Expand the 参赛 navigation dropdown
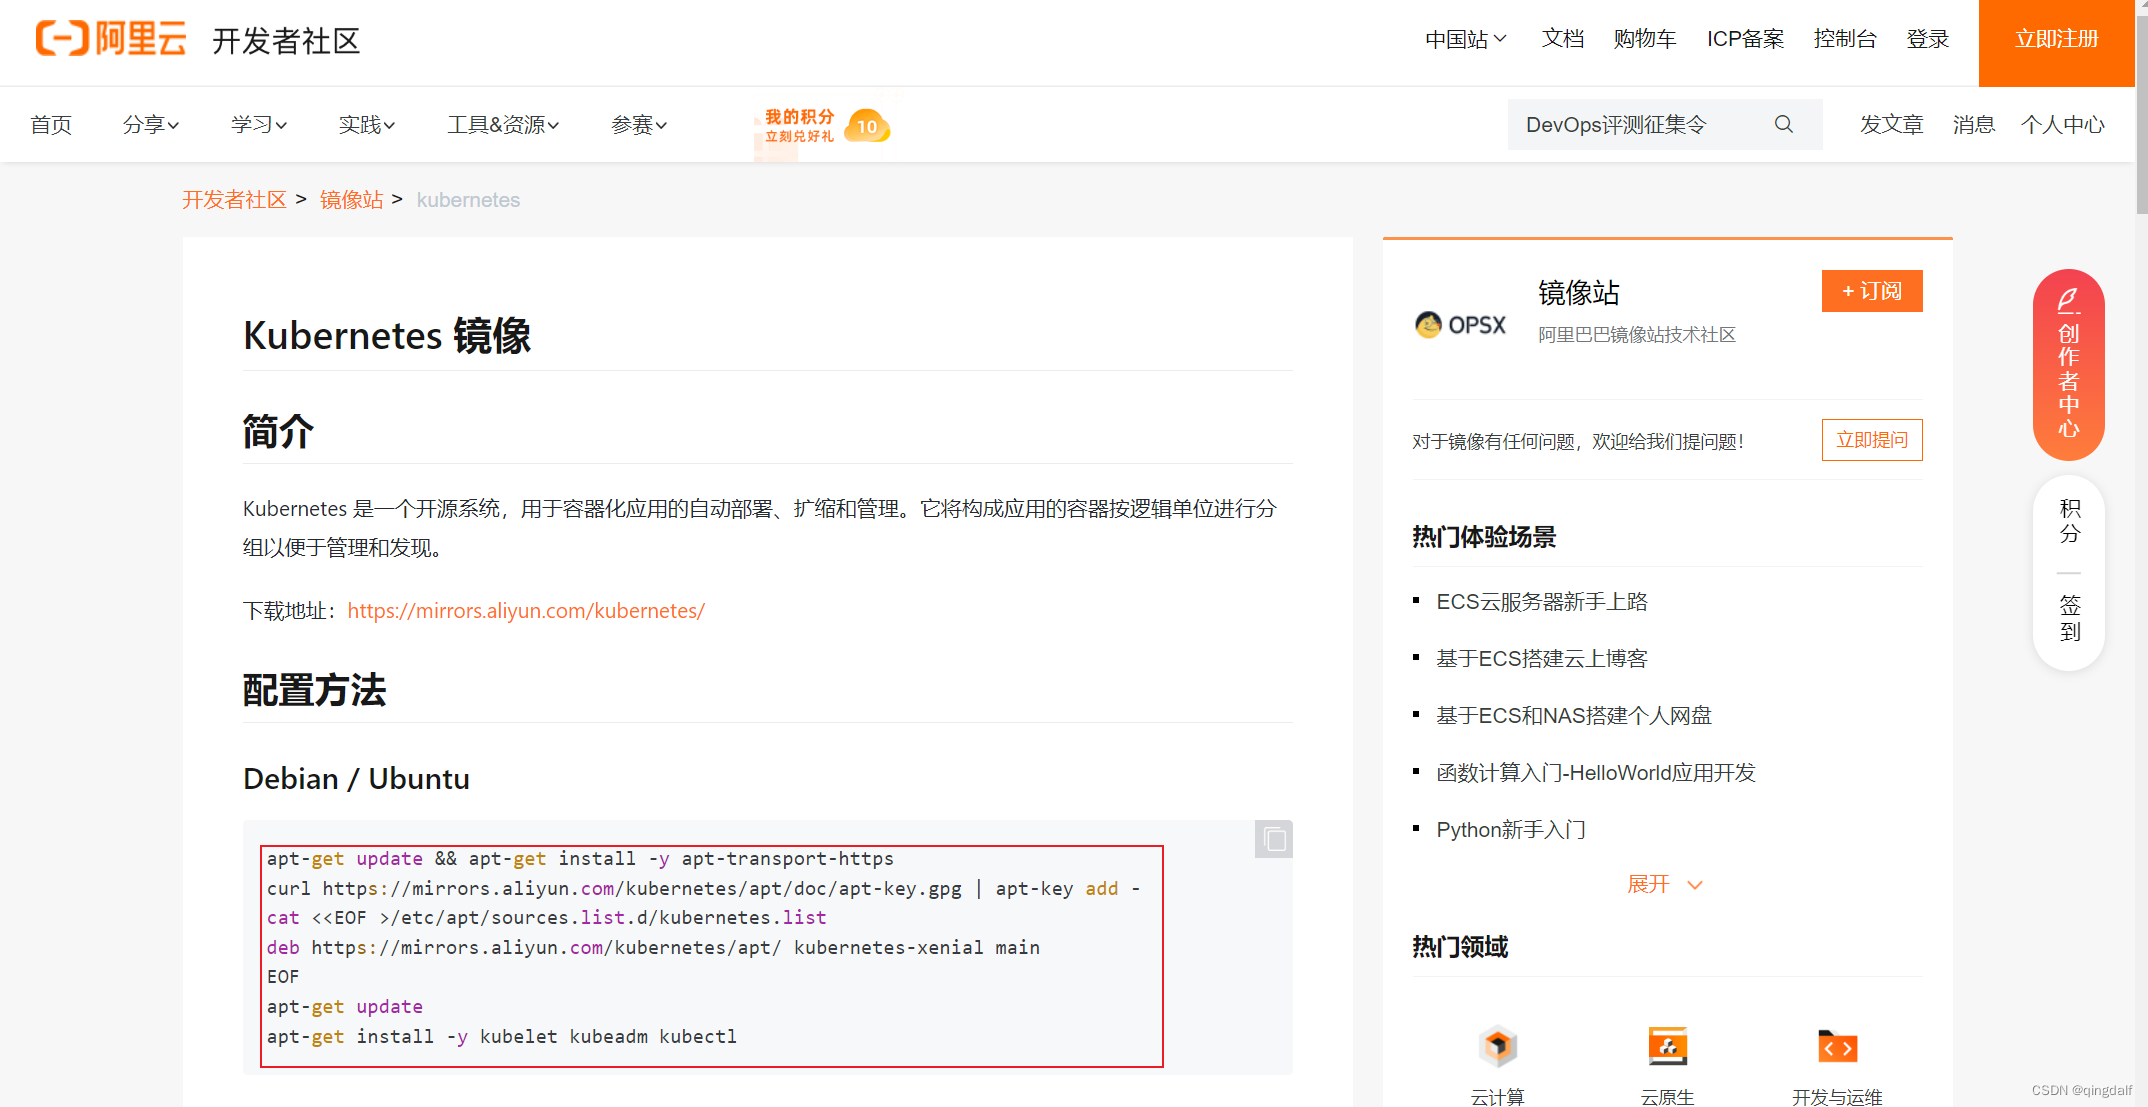Screen dimensions: 2148x1107 (x=639, y=125)
